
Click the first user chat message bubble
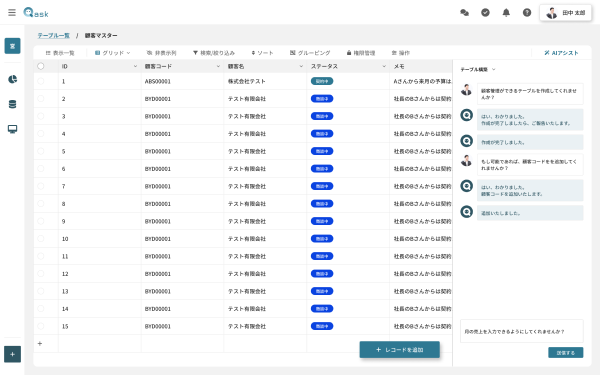point(530,94)
